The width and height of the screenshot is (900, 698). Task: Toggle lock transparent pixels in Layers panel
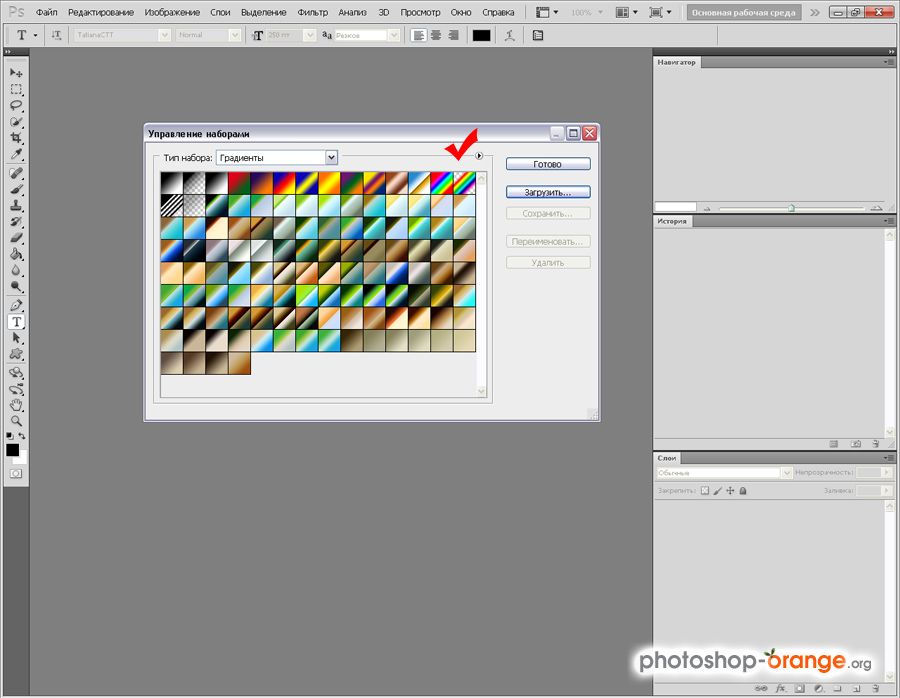click(x=705, y=491)
